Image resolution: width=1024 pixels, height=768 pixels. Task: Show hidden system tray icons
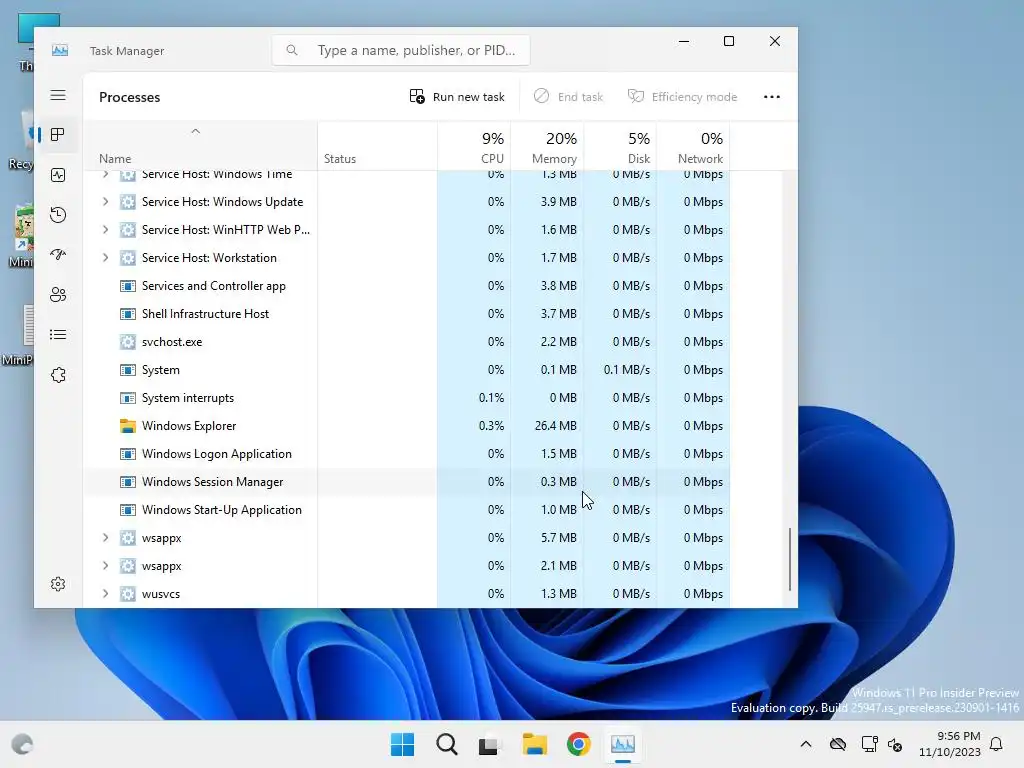(x=806, y=744)
